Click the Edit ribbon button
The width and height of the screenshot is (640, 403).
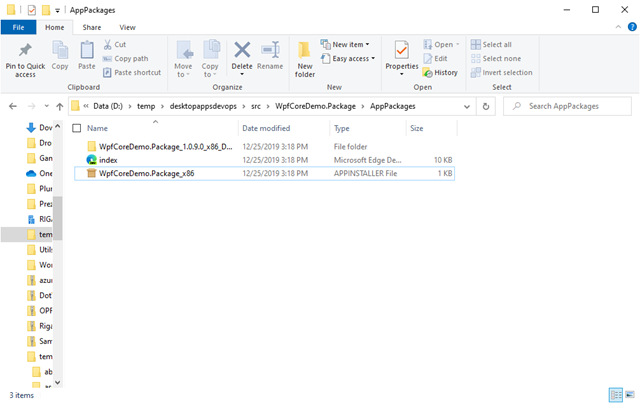(x=436, y=59)
